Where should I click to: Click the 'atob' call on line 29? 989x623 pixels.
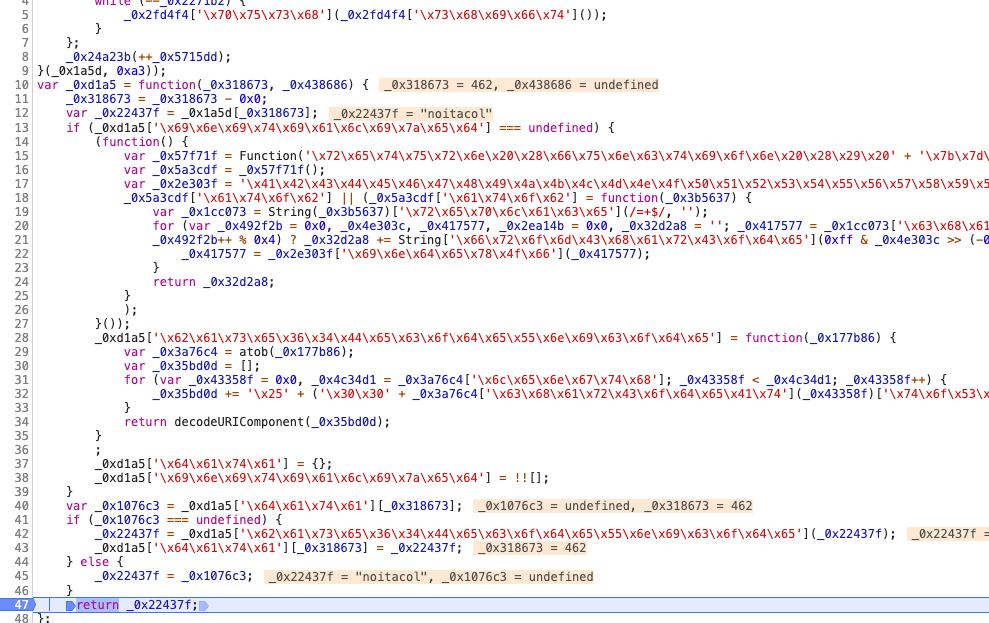[253, 352]
